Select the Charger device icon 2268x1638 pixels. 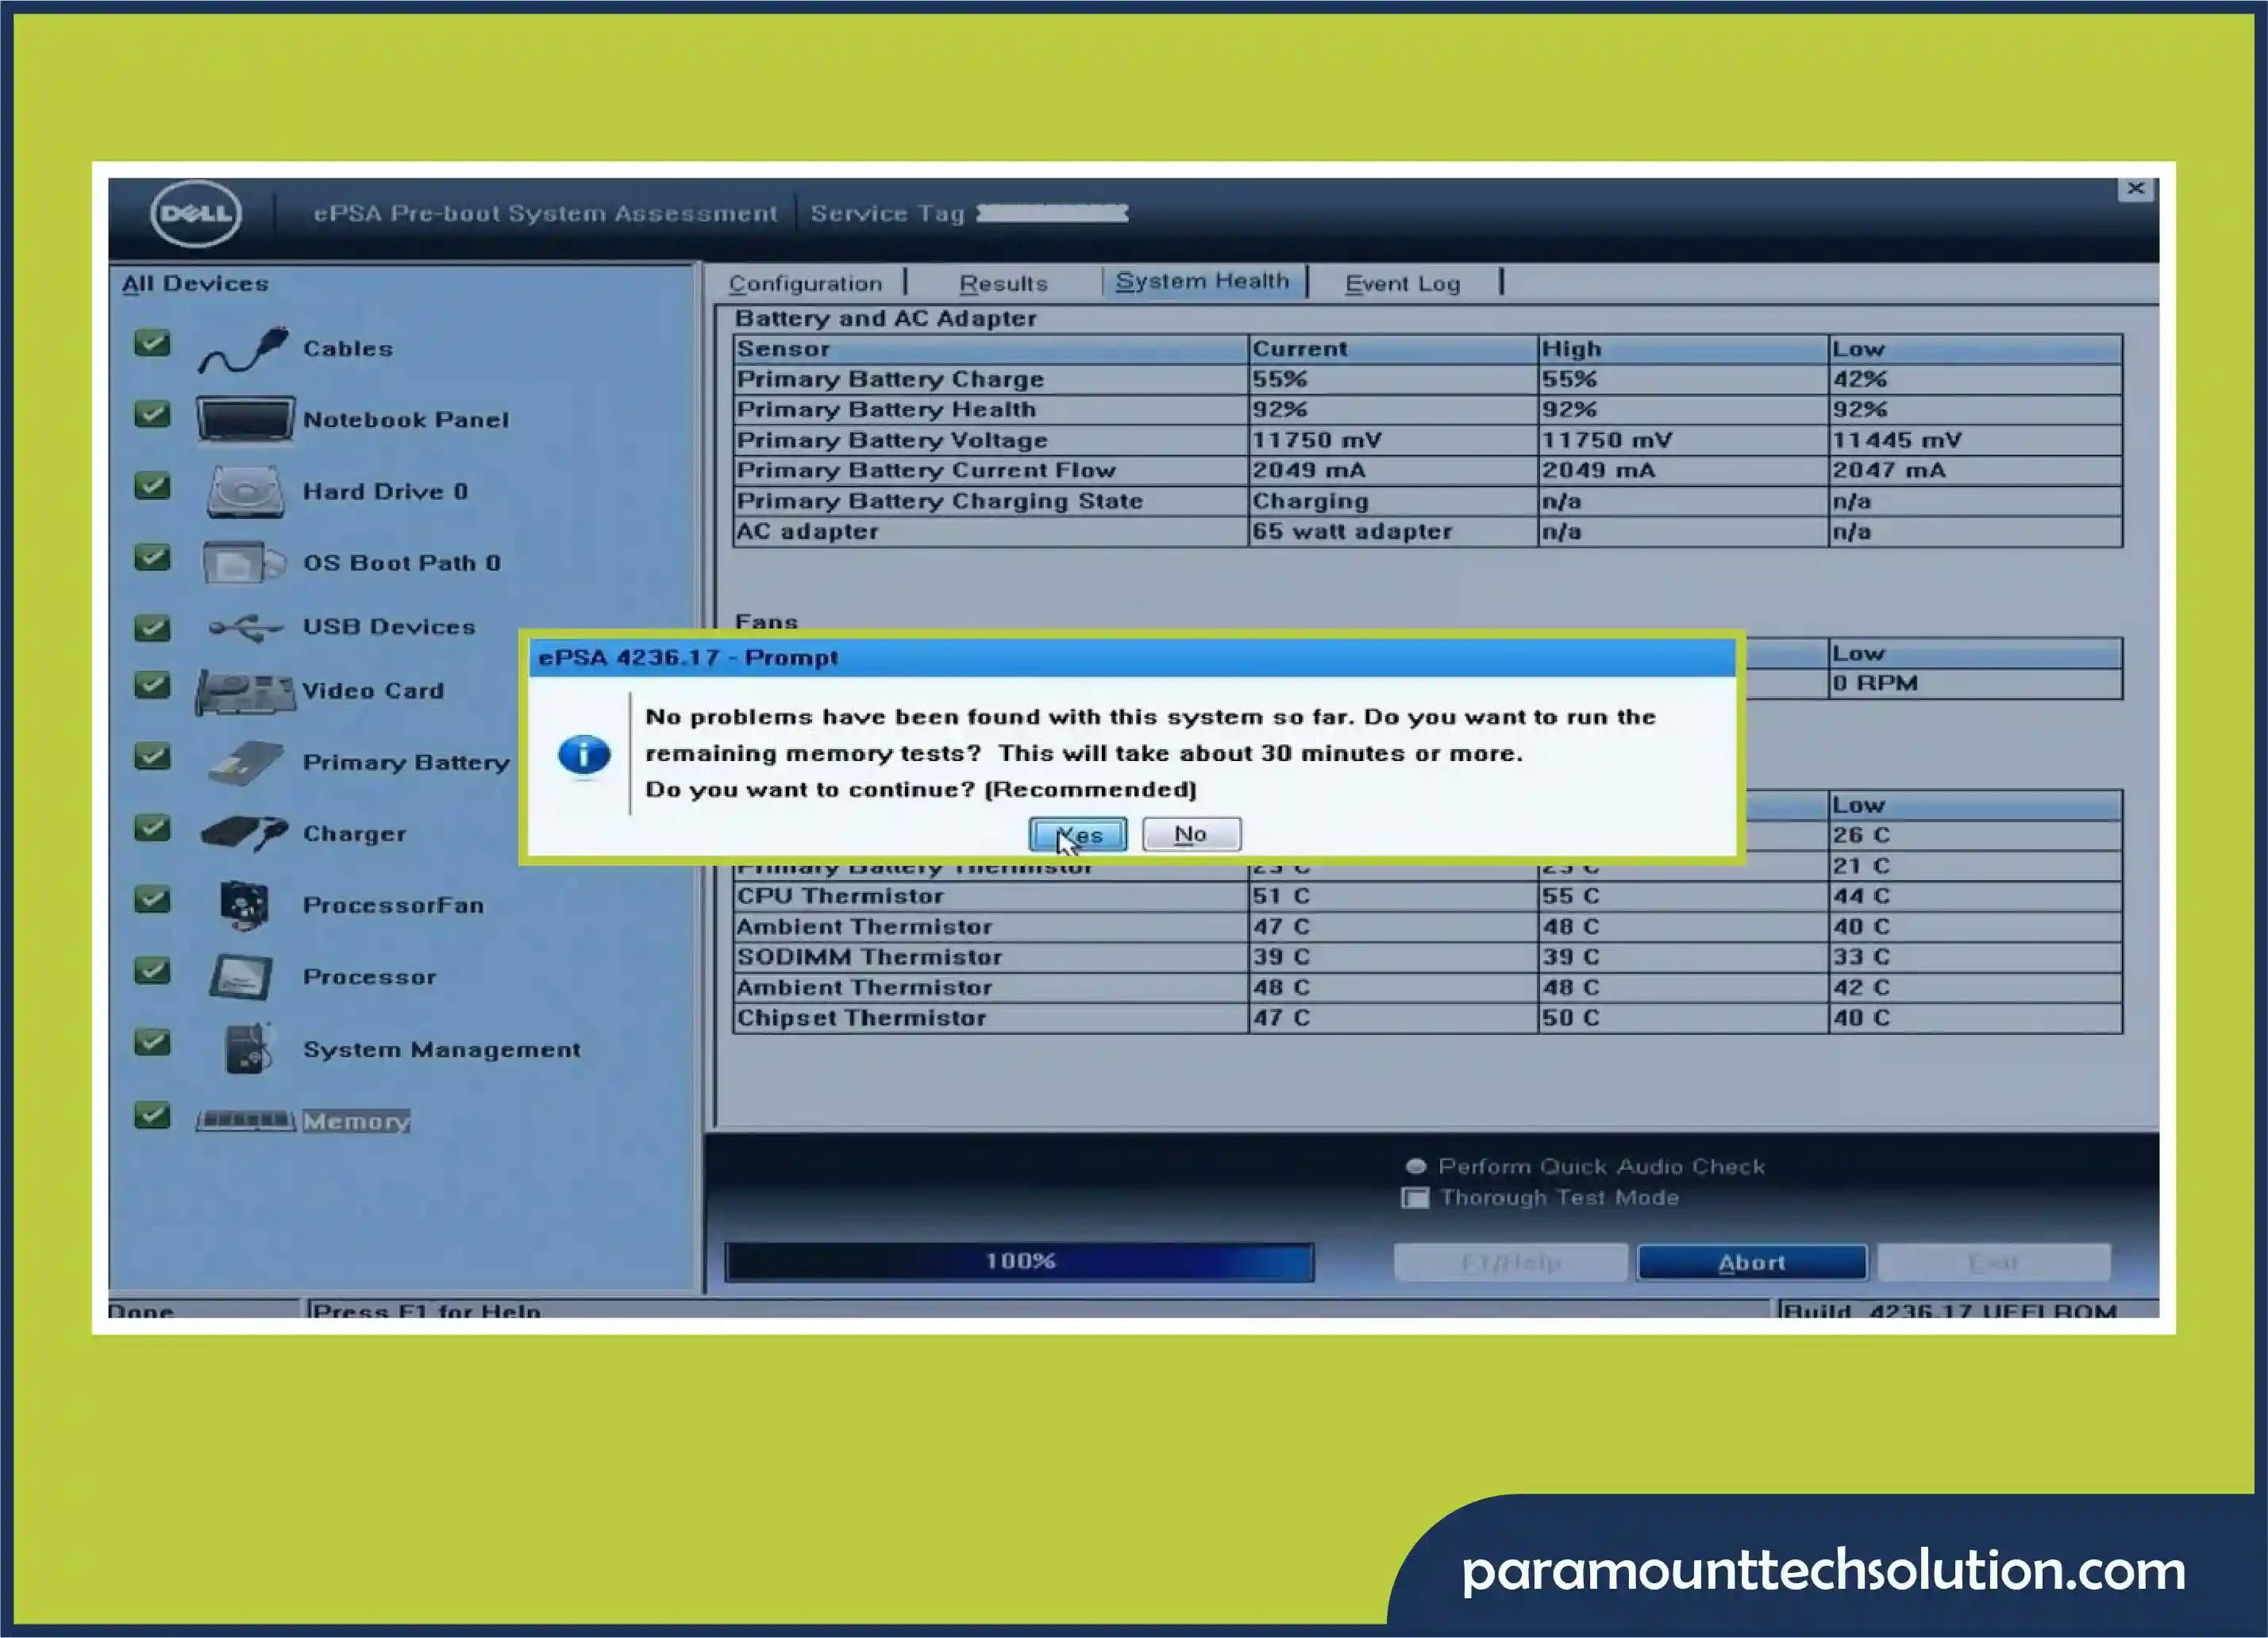244,832
